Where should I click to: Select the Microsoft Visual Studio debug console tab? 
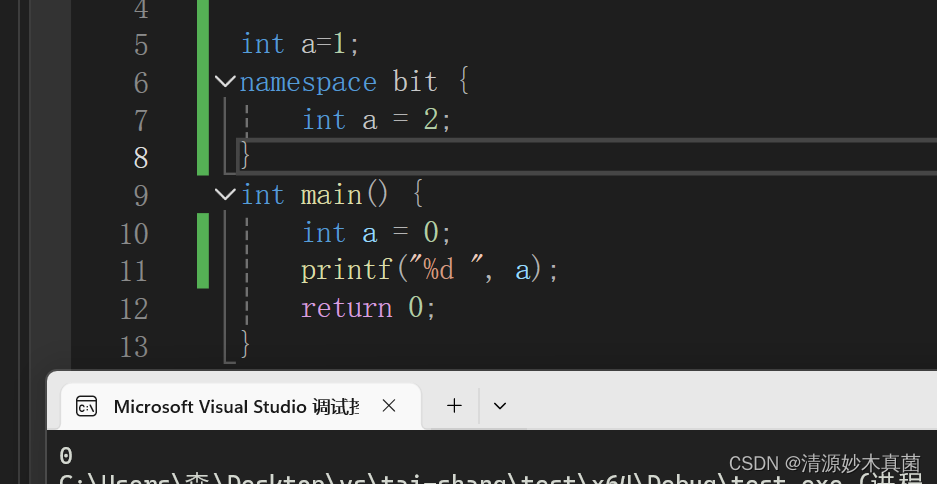pyautogui.click(x=241, y=406)
